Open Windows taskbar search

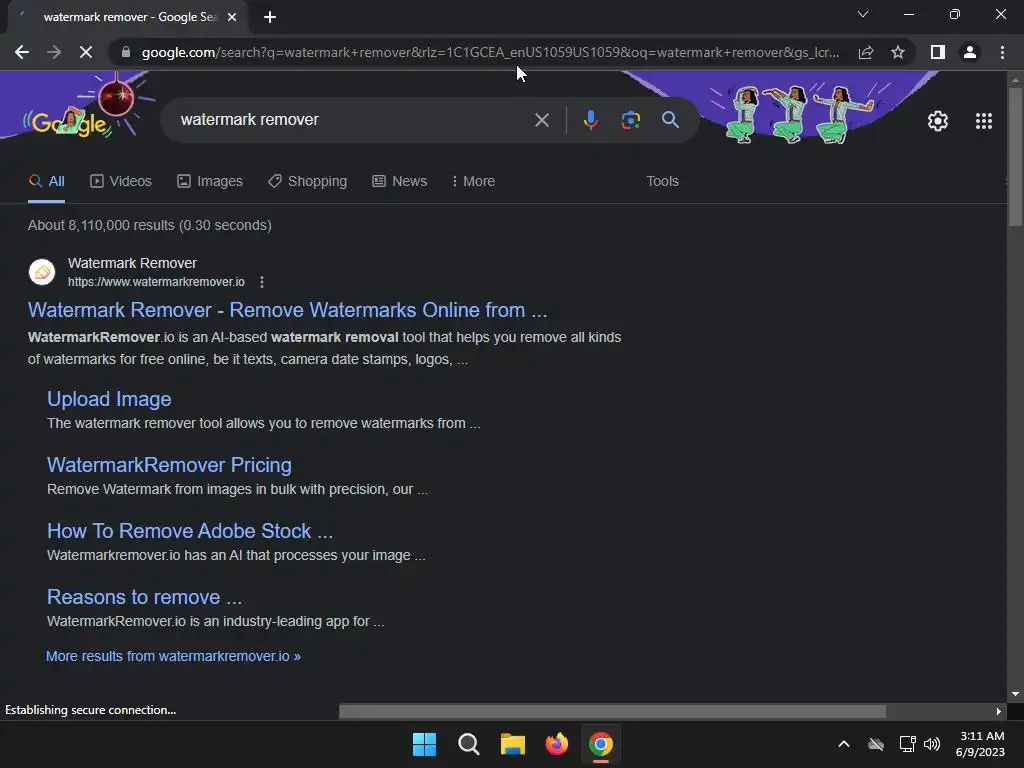coord(468,744)
